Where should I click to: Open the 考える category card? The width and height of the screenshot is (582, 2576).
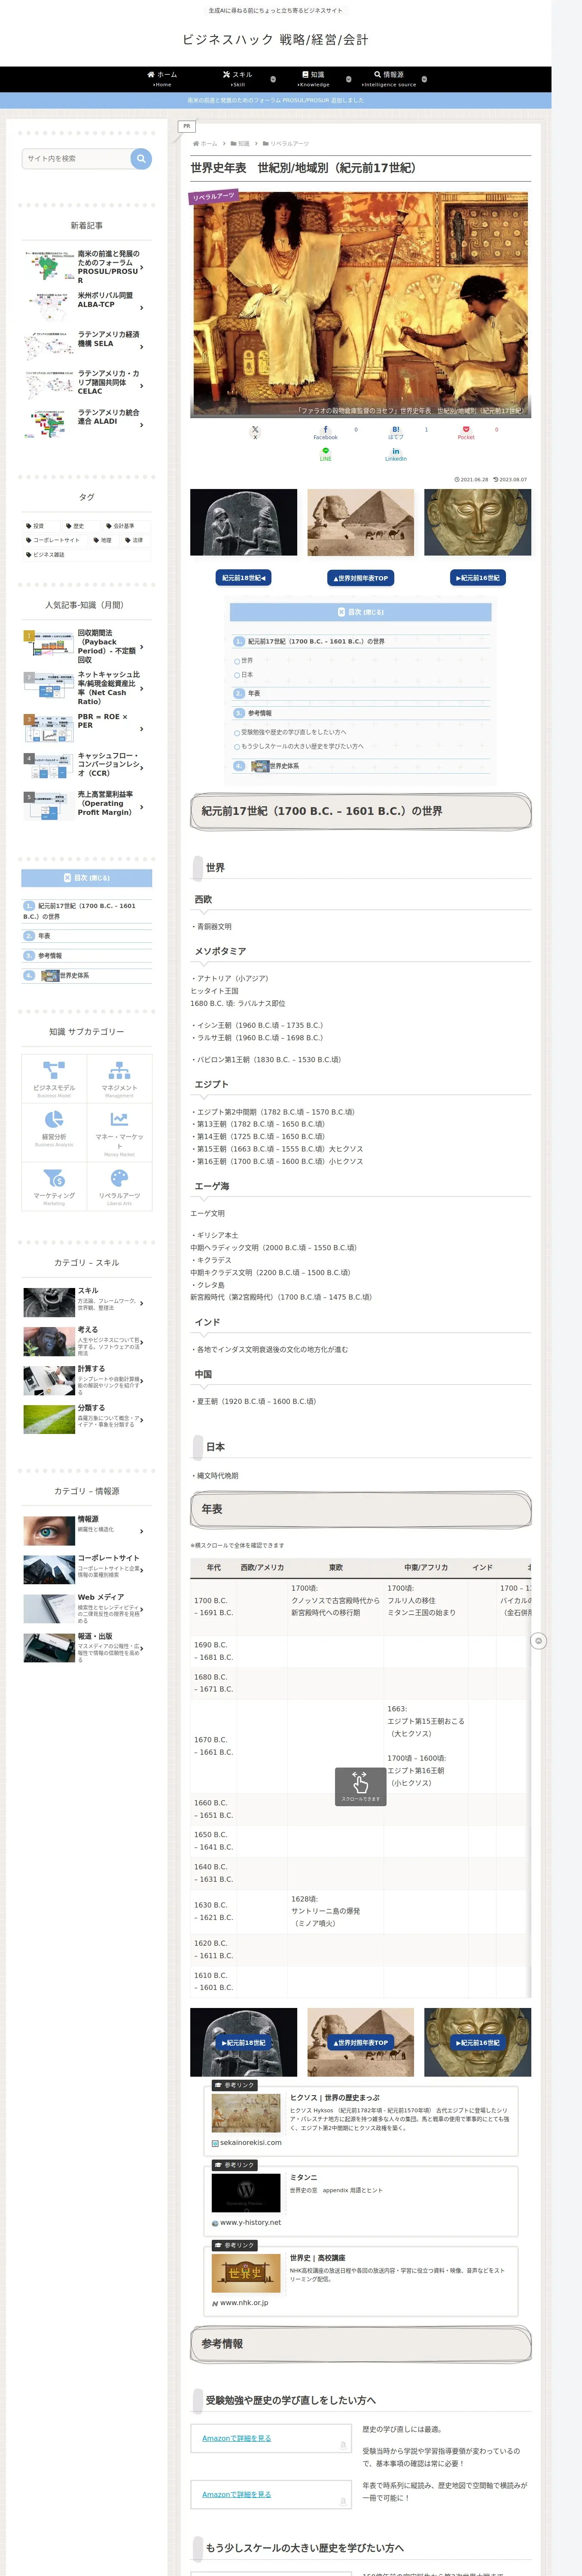(x=87, y=1342)
